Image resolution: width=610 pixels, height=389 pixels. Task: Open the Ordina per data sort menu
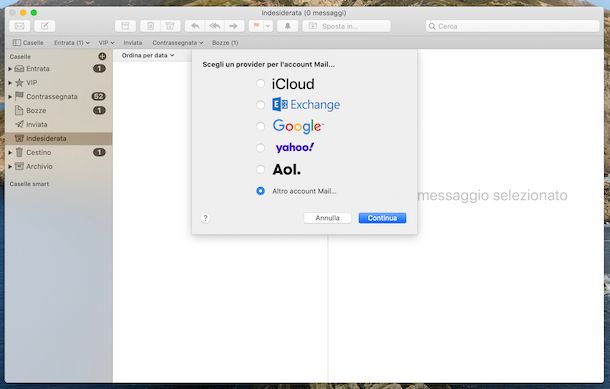(148, 55)
